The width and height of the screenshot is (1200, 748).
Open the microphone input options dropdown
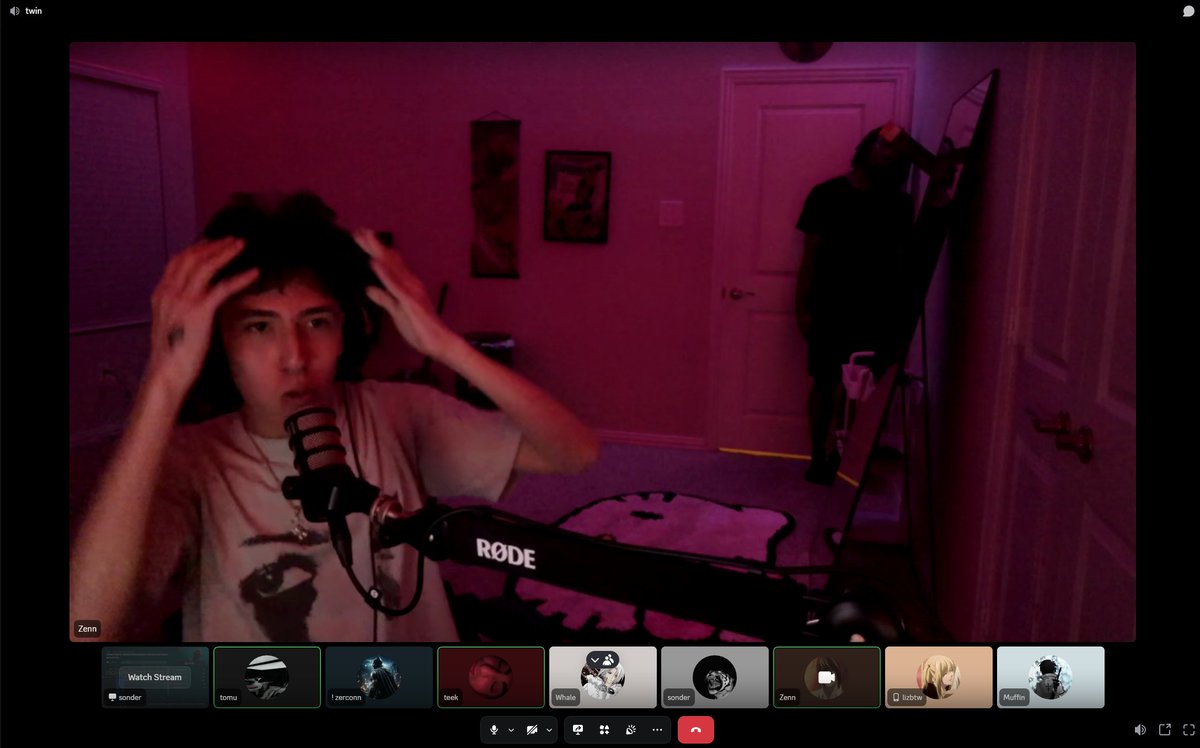click(x=511, y=730)
